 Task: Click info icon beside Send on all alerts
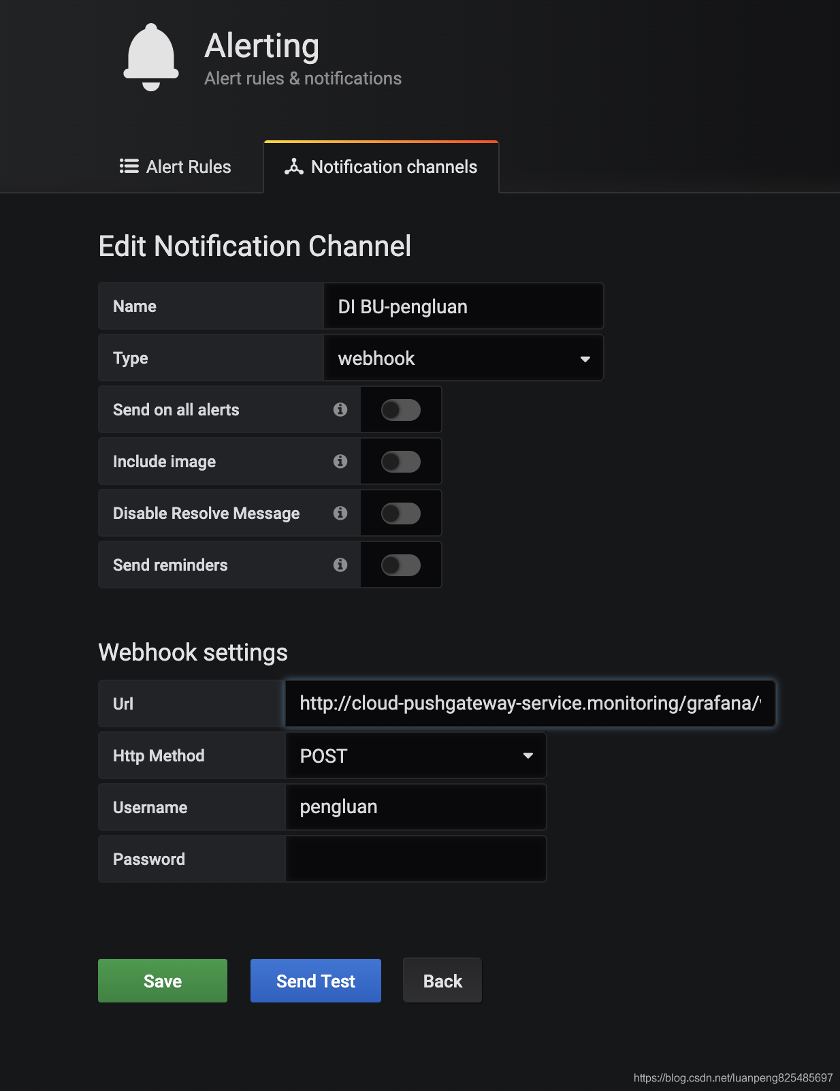coord(340,410)
